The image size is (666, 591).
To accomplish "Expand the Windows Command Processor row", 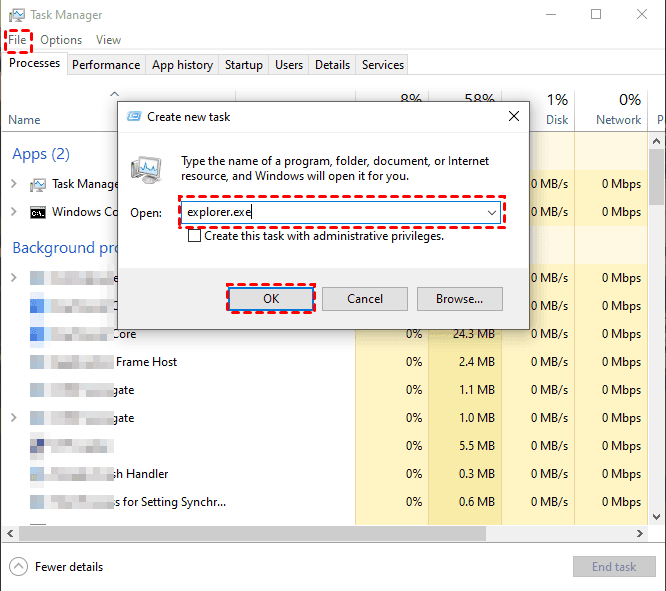I will 14,212.
